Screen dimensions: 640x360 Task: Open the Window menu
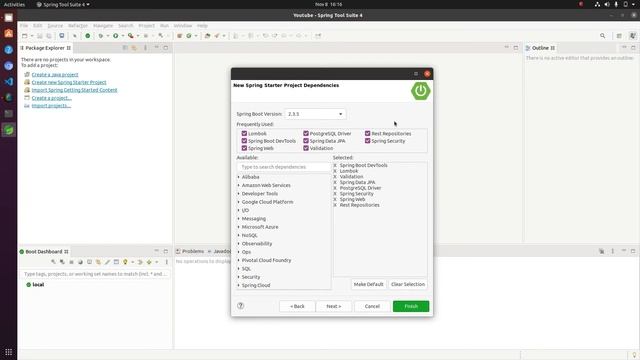pyautogui.click(x=183, y=26)
